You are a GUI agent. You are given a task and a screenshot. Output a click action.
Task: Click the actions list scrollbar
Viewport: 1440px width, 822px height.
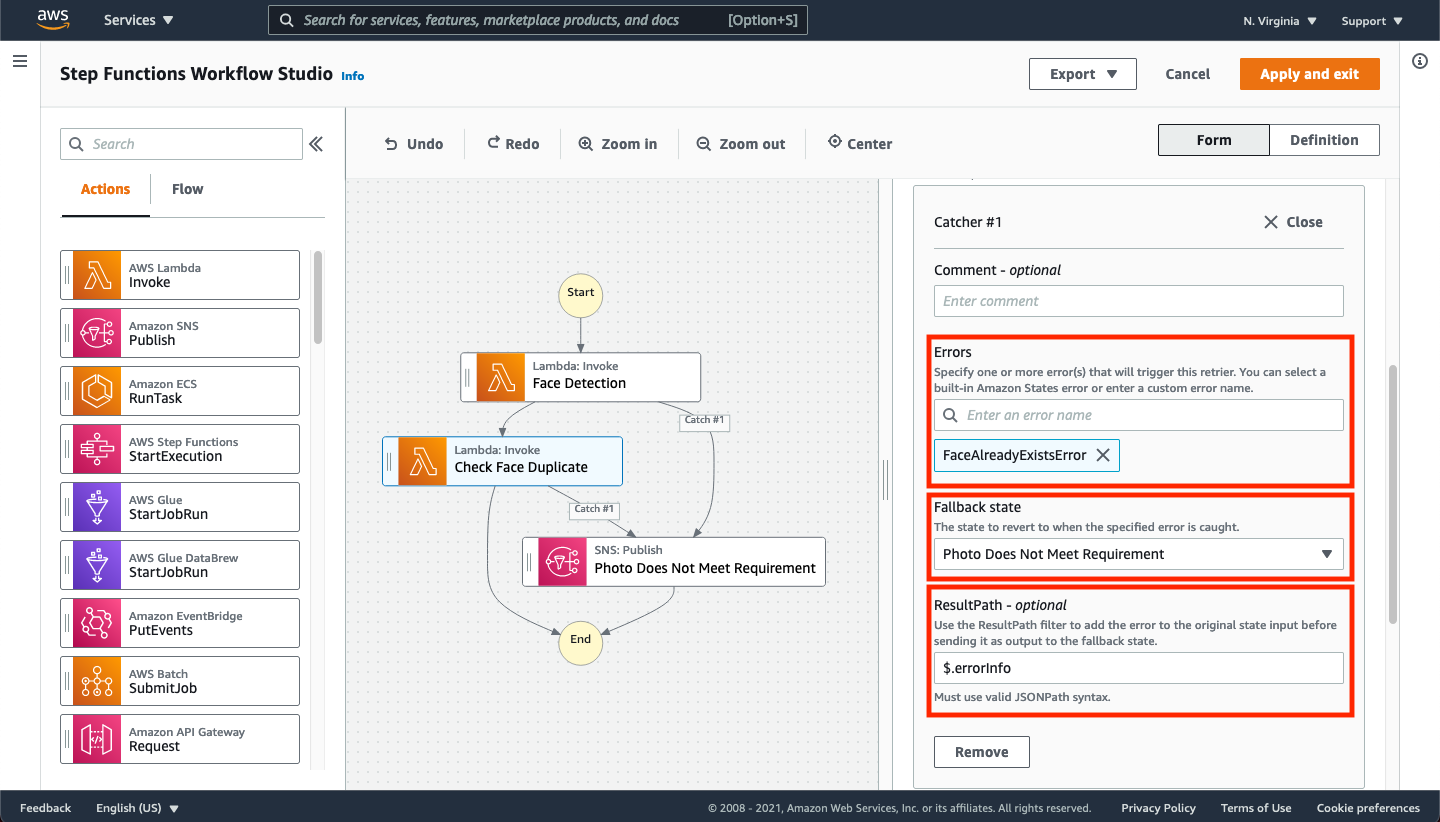click(x=318, y=297)
